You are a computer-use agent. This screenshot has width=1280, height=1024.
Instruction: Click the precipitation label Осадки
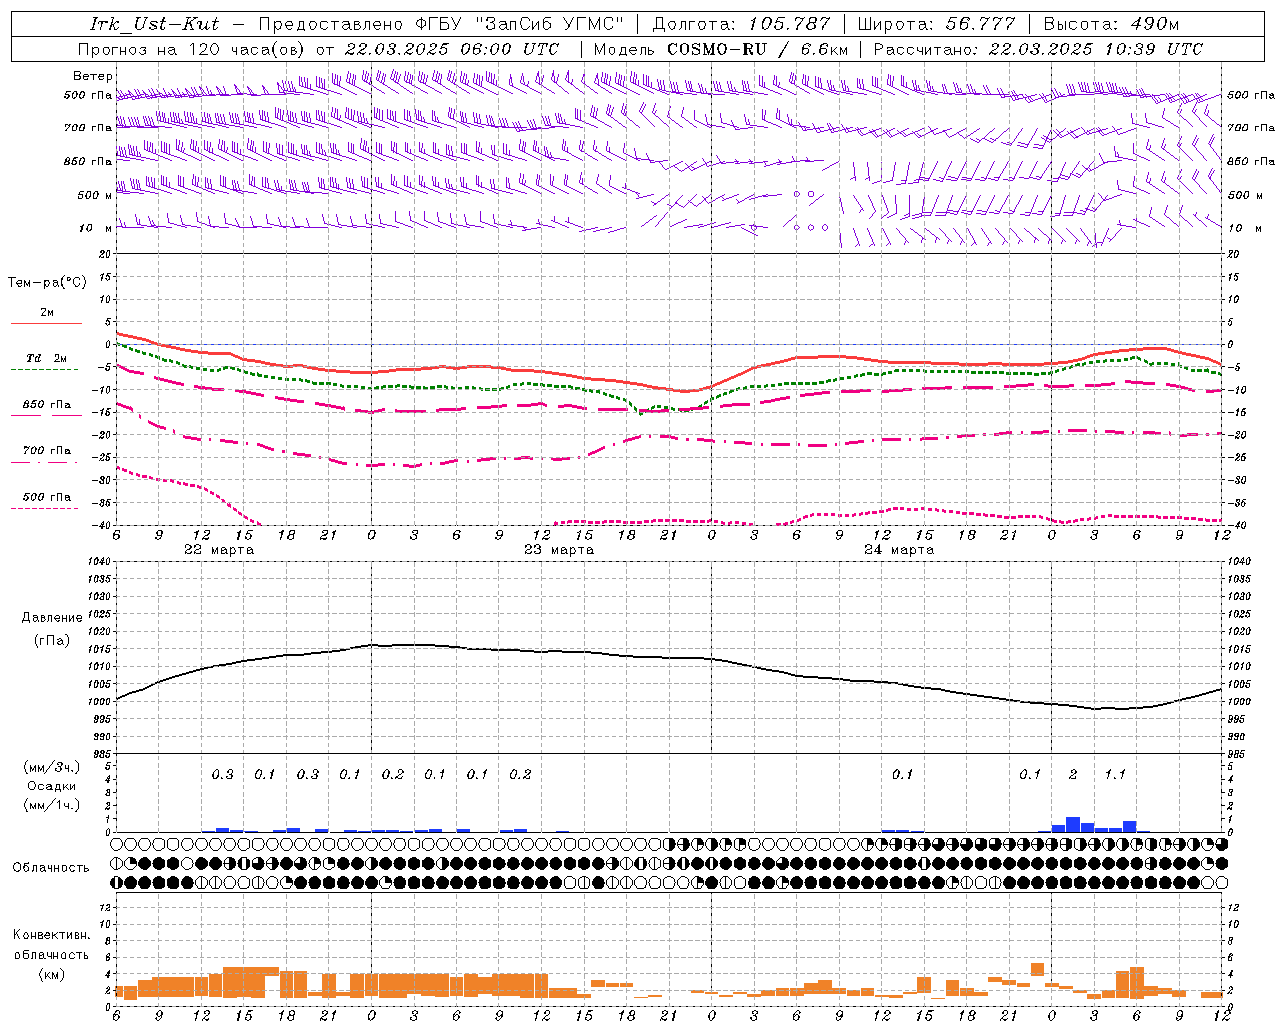point(51,786)
